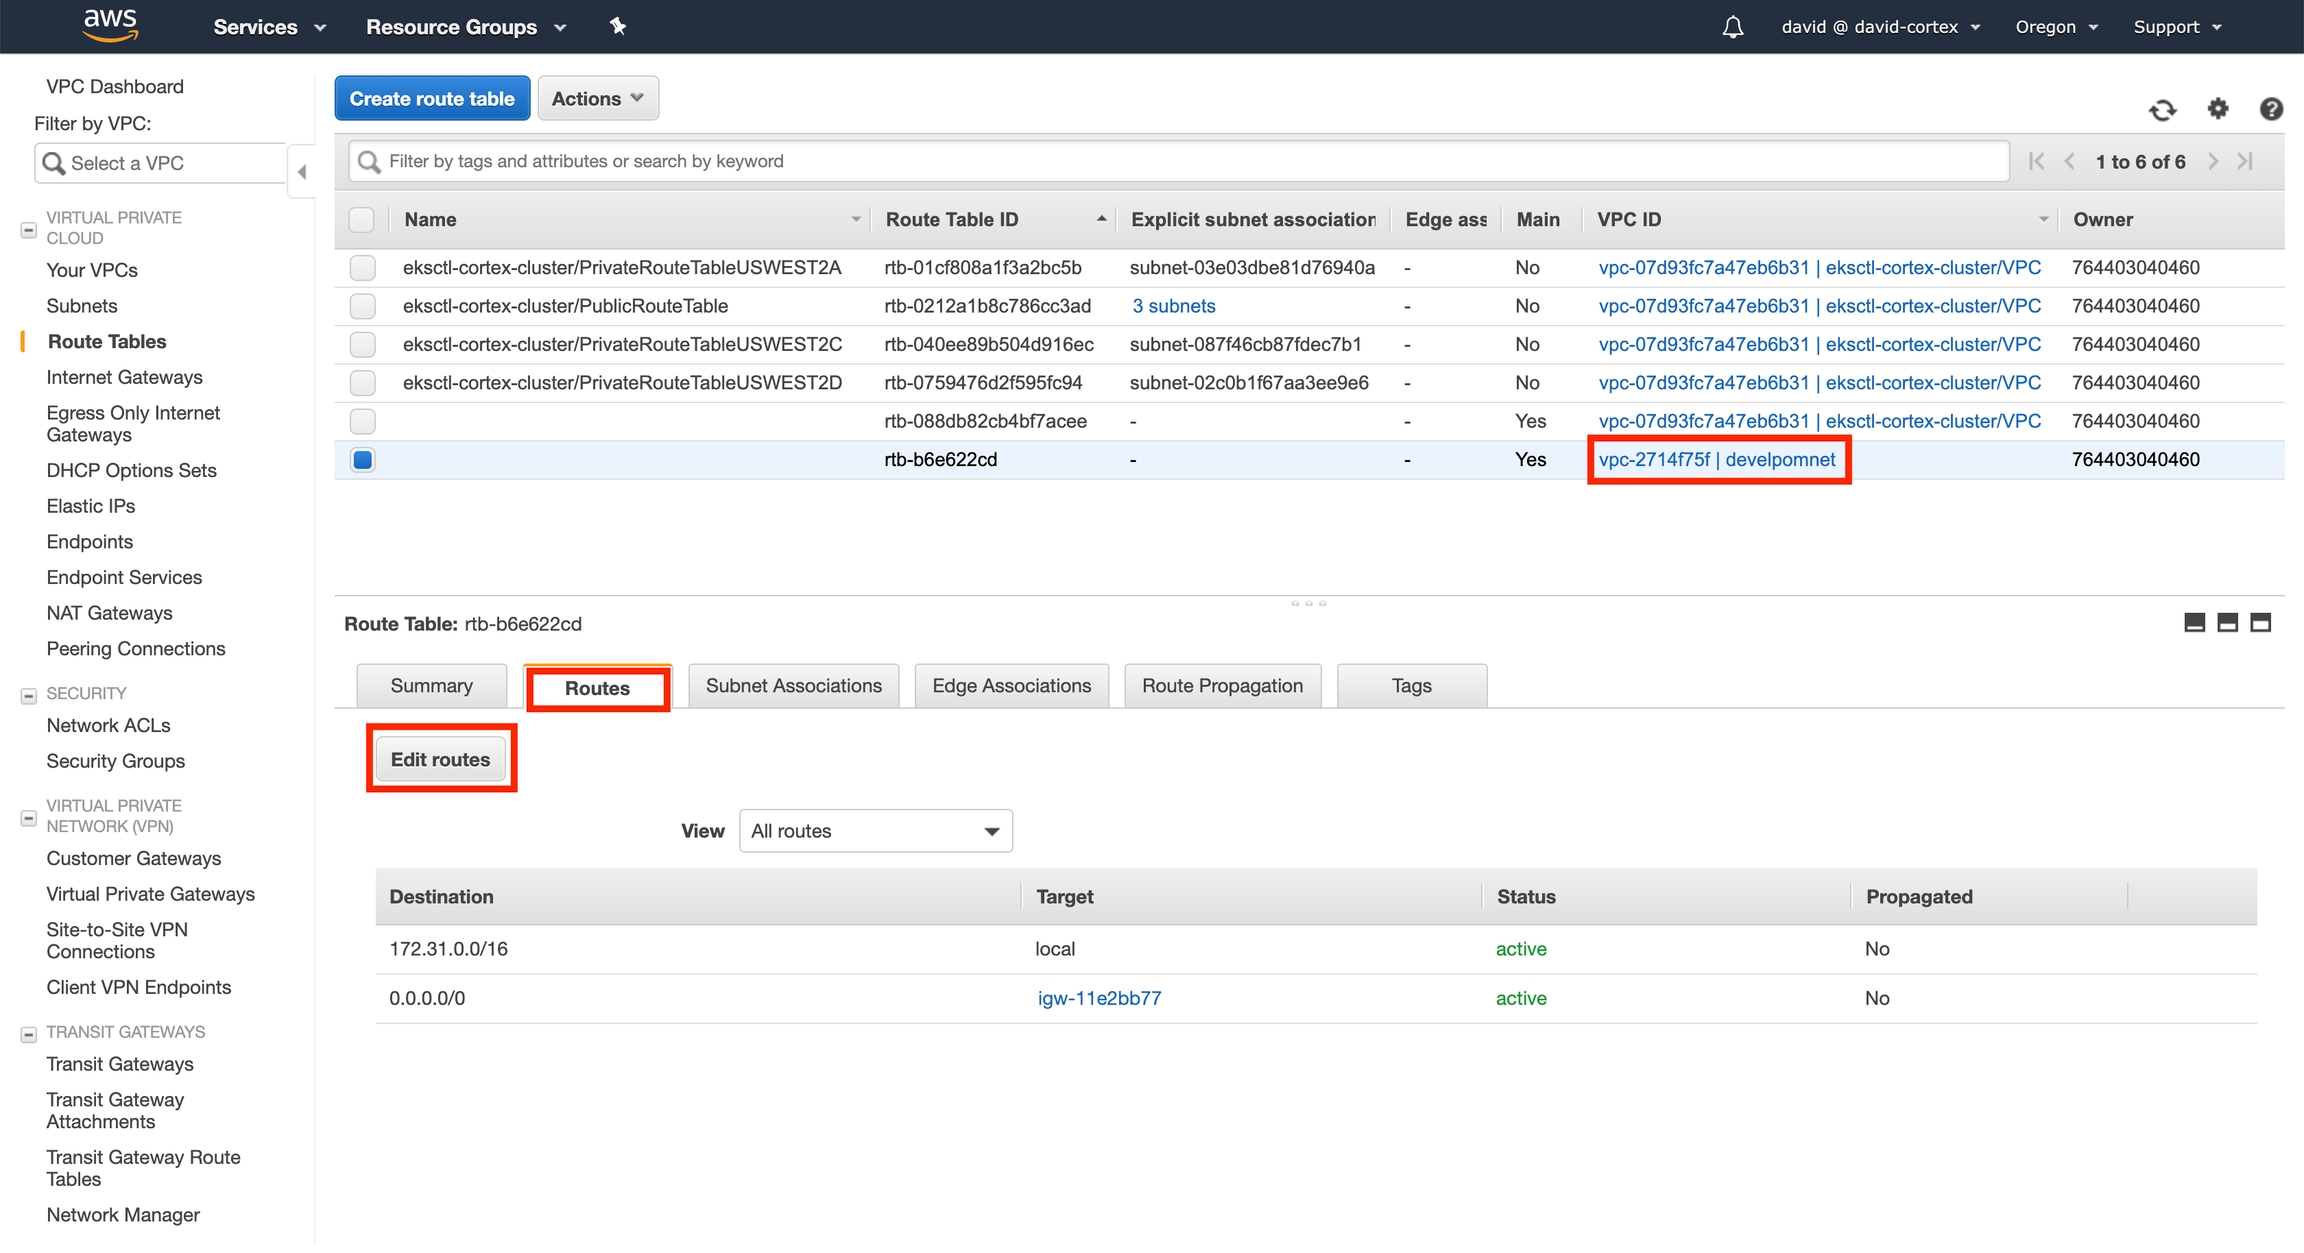Toggle the select-all header checkbox
Viewport: 2304px width, 1253px height.
[361, 220]
